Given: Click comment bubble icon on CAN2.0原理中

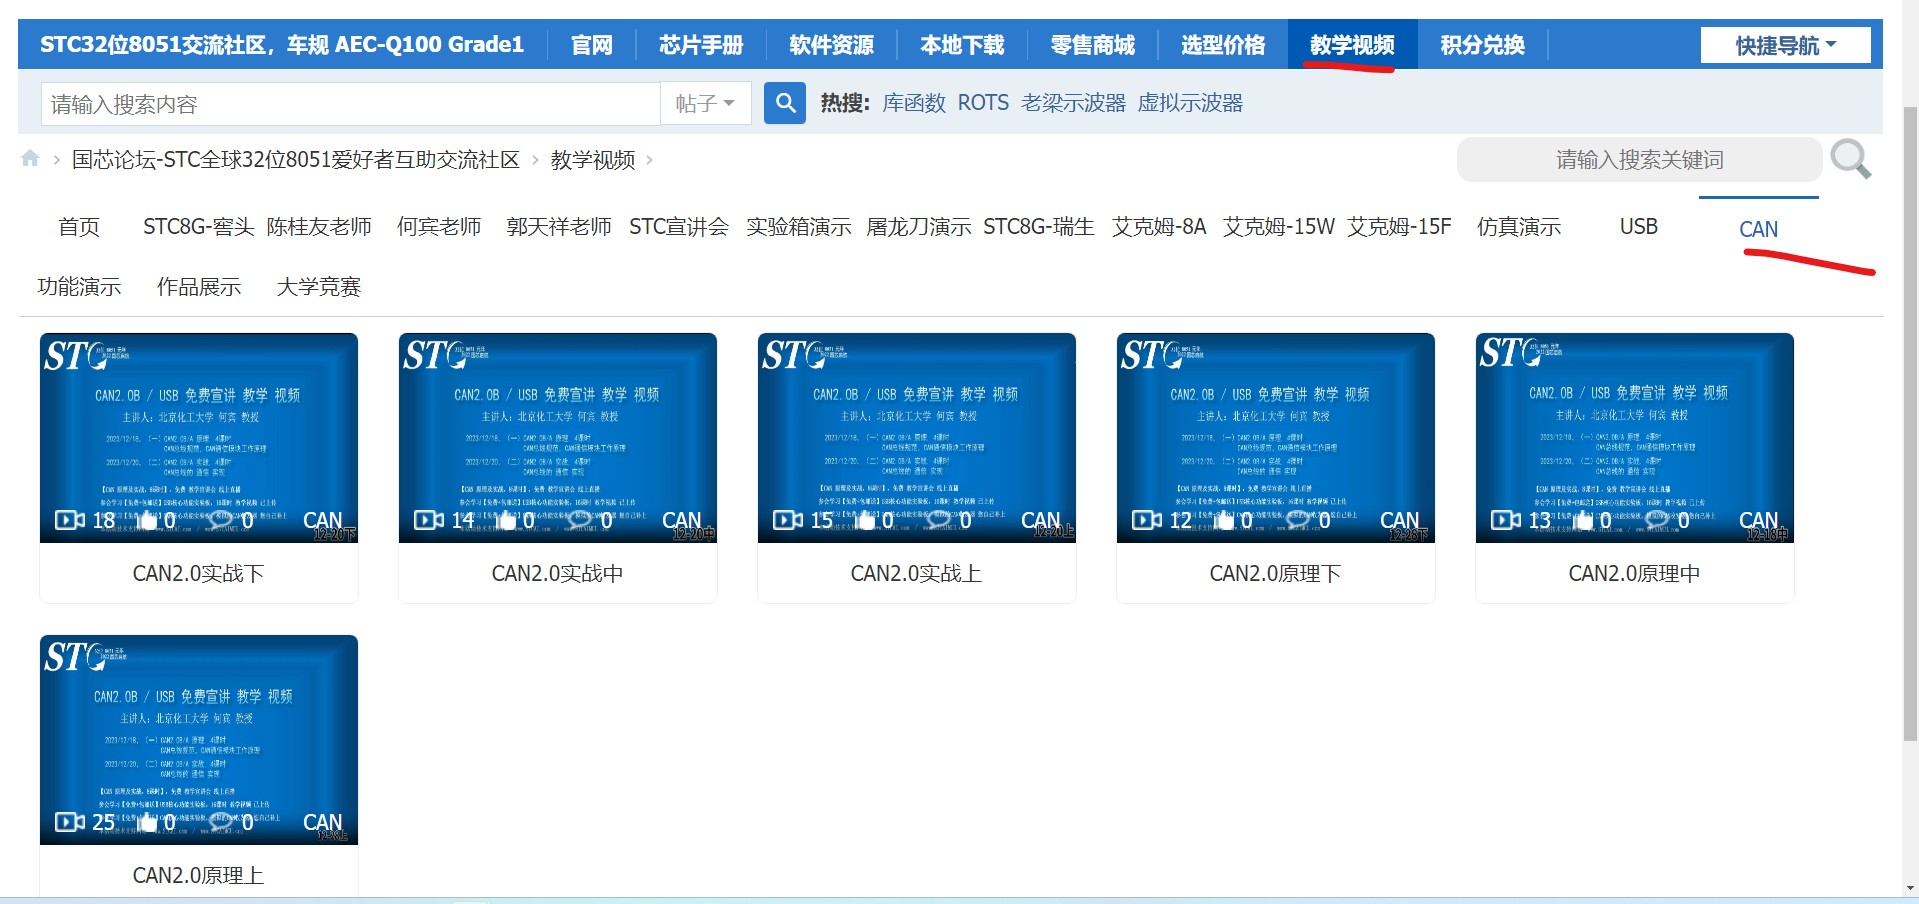Looking at the screenshot, I should pyautogui.click(x=1656, y=520).
